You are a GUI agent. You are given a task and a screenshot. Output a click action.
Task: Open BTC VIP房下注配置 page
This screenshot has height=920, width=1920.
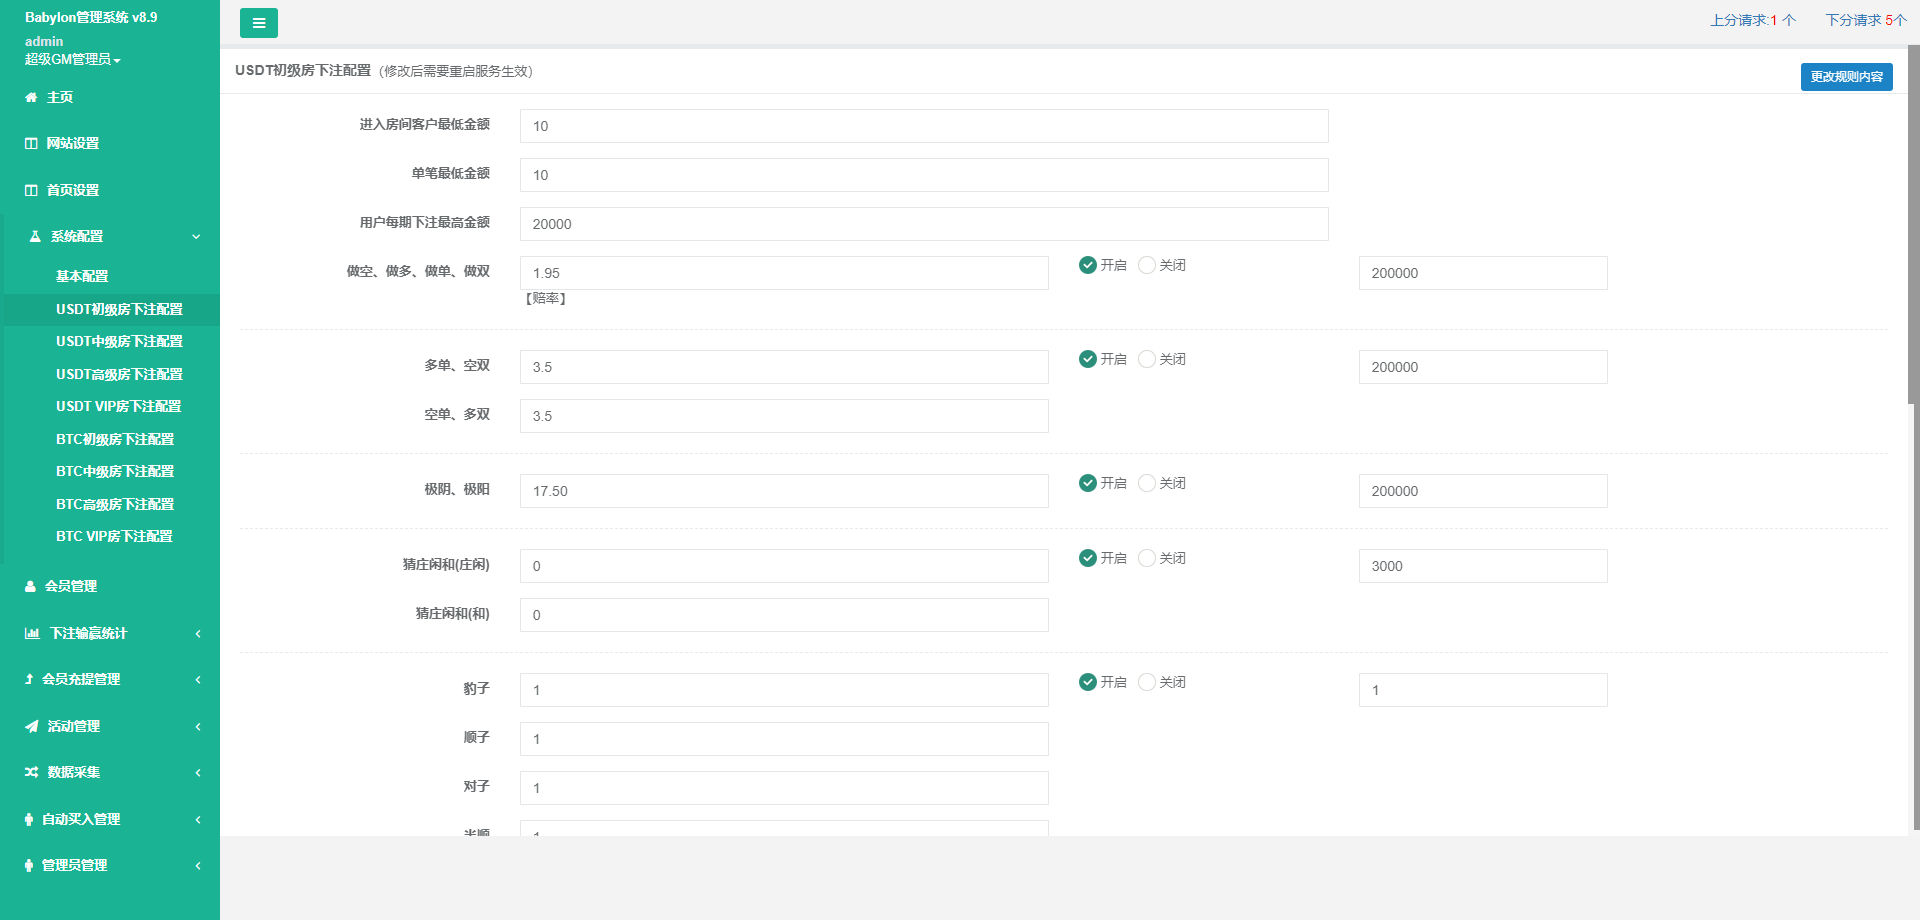tap(114, 537)
